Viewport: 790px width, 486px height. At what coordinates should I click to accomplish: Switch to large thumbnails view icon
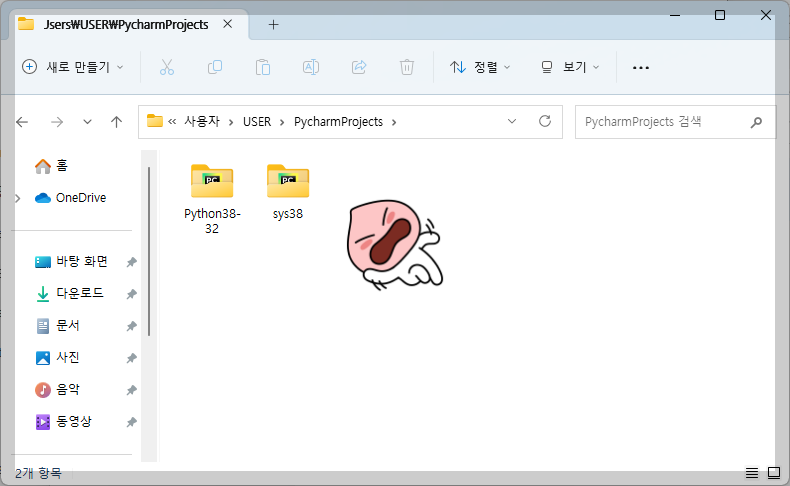point(774,472)
